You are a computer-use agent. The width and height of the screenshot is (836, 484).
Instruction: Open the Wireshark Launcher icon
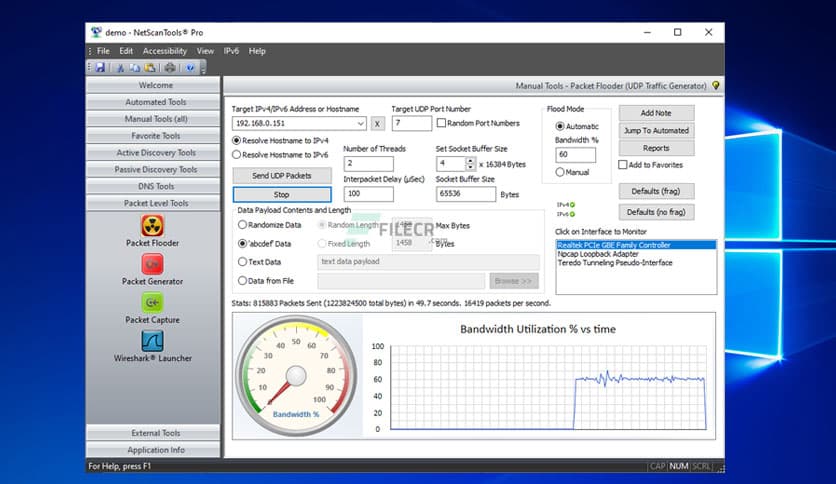click(x=152, y=341)
